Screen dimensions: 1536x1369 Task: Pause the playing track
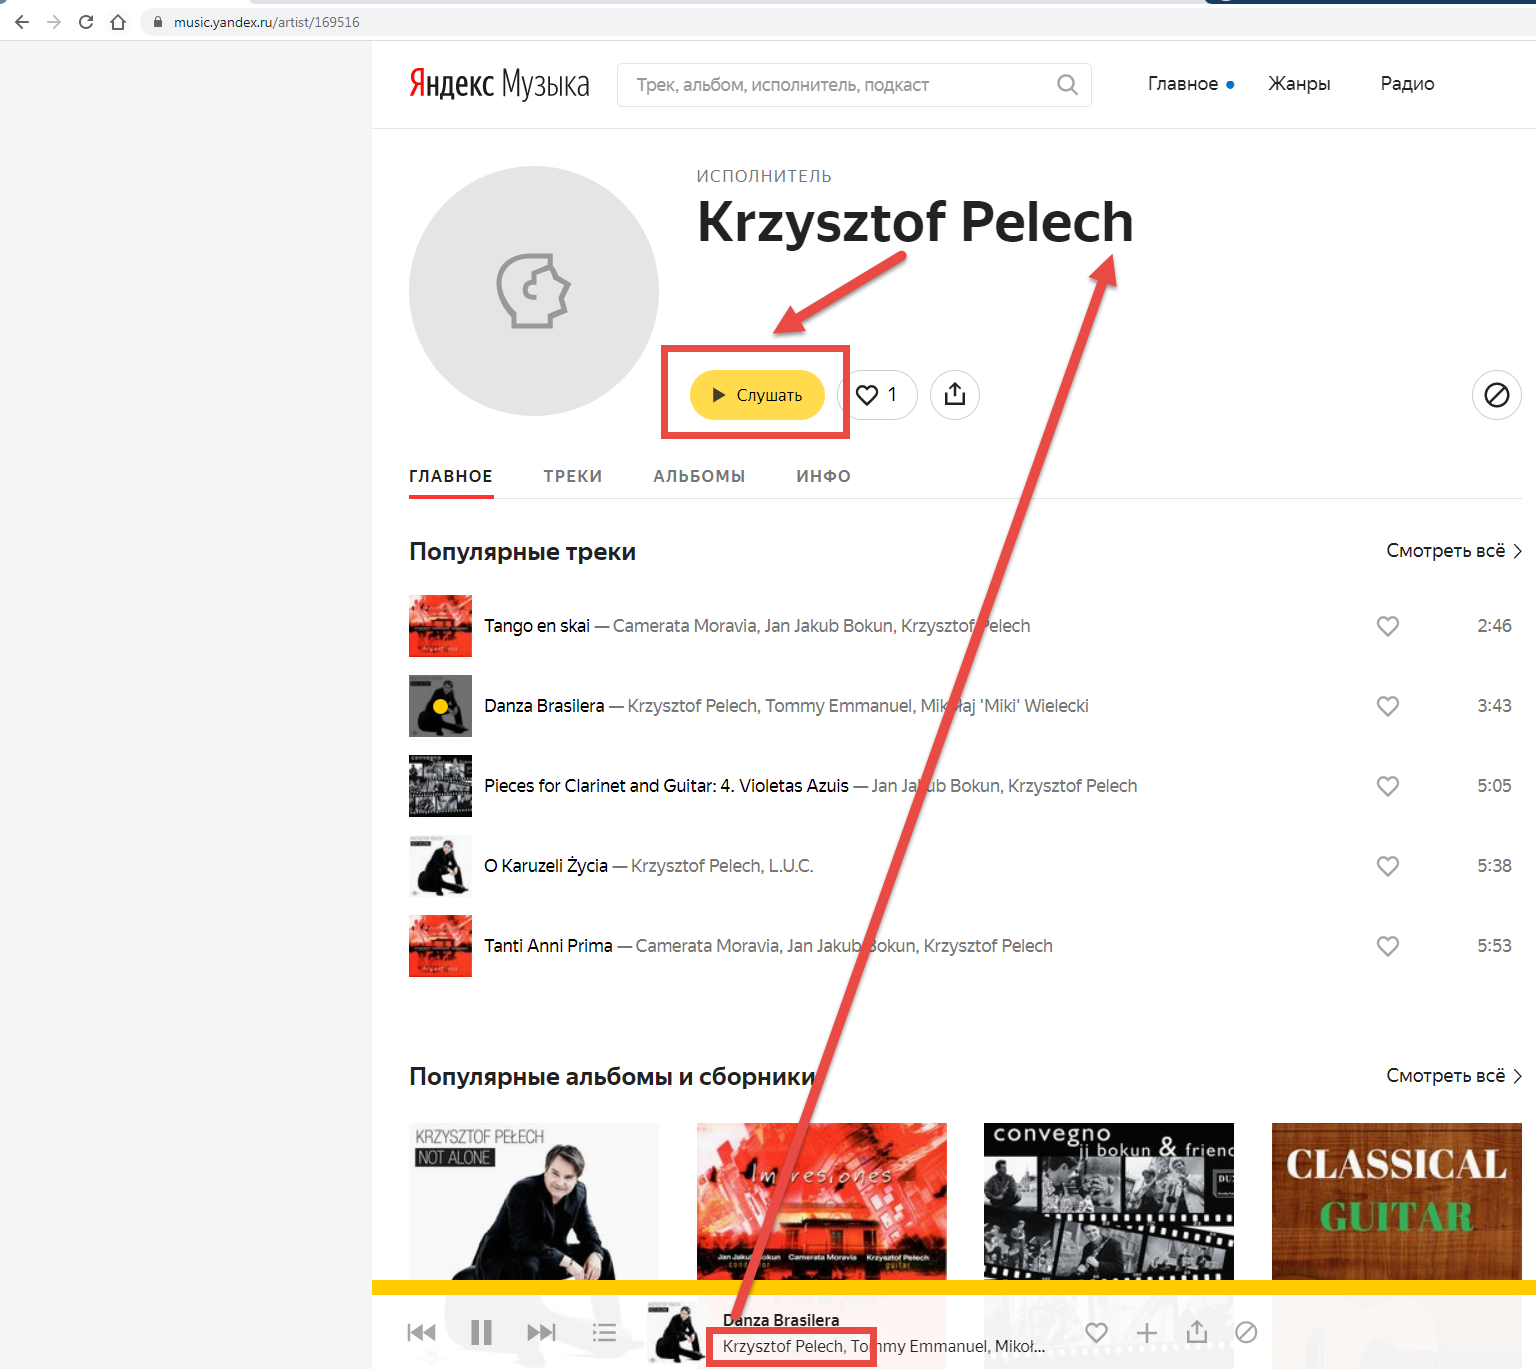point(481,1332)
